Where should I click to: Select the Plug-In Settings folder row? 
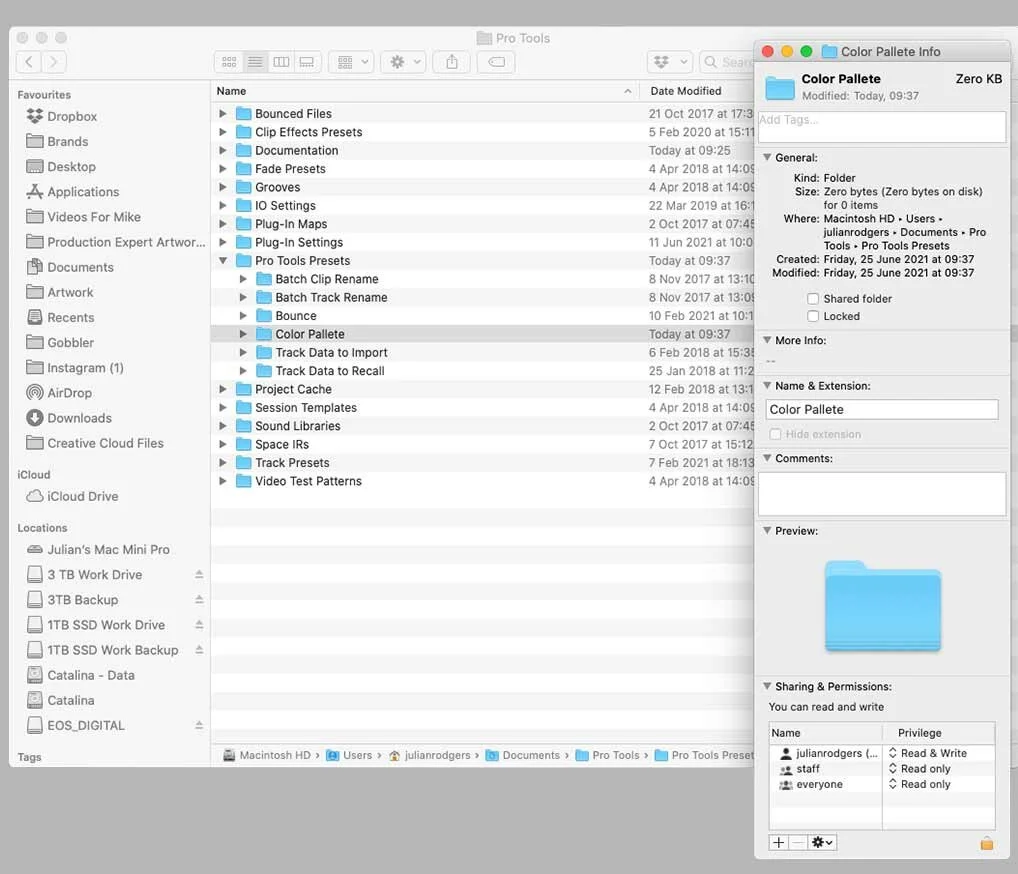(482, 242)
